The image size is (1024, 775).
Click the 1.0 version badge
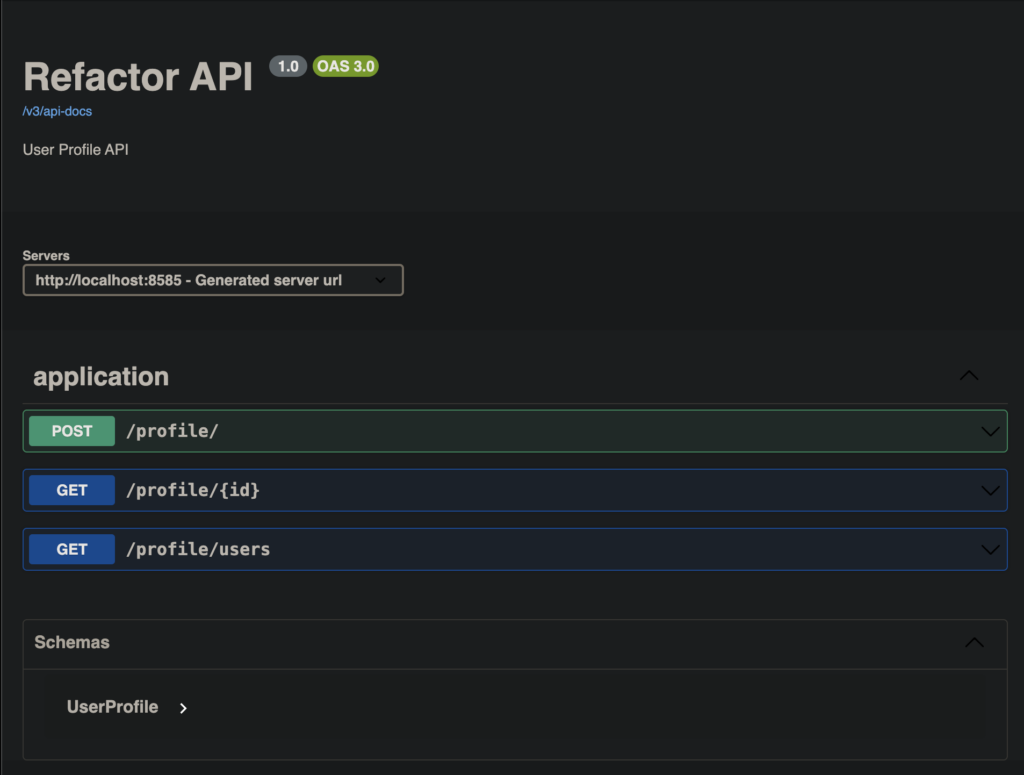click(x=288, y=66)
